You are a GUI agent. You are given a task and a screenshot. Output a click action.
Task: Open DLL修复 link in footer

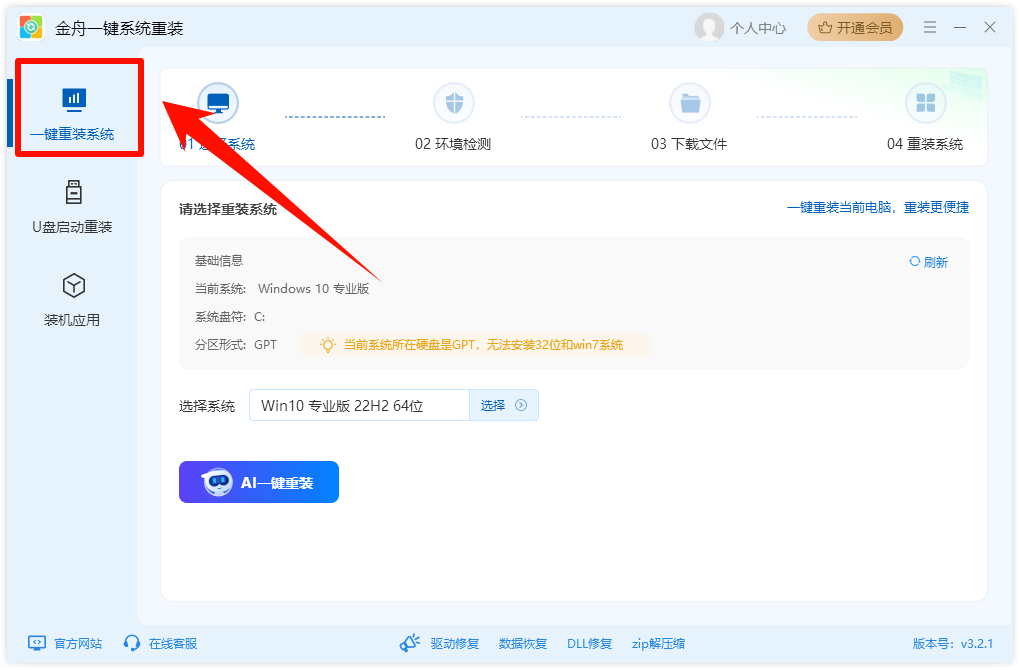589,643
